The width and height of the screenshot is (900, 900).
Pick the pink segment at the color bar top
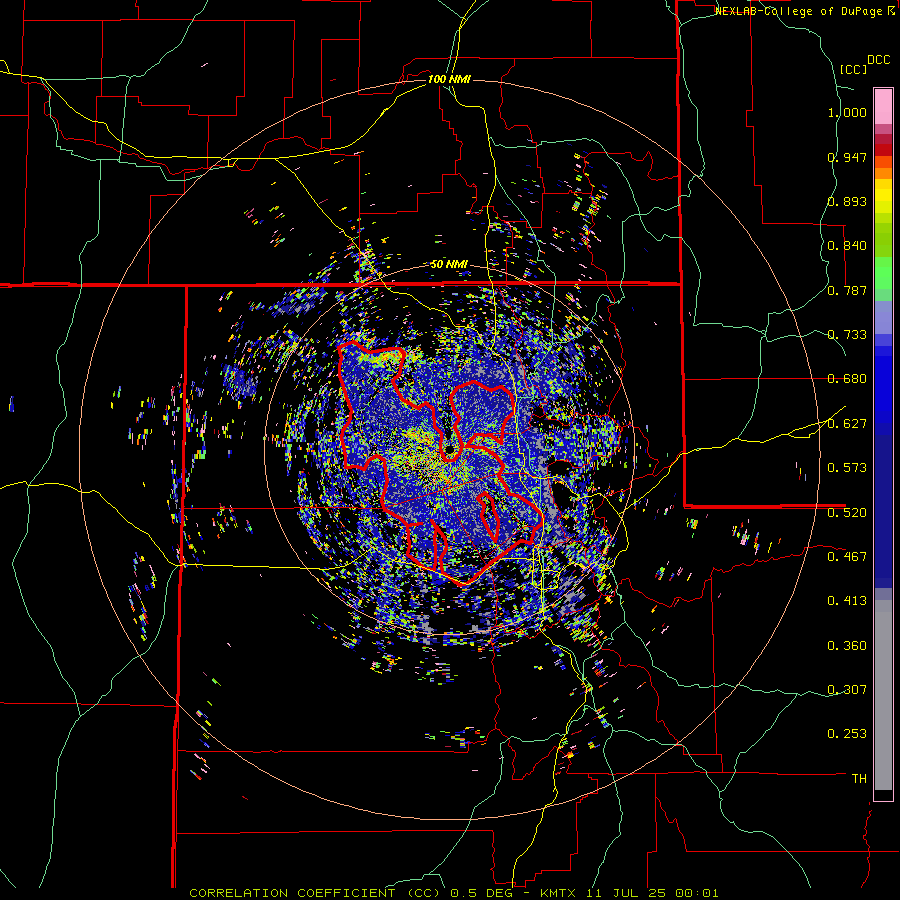point(883,107)
